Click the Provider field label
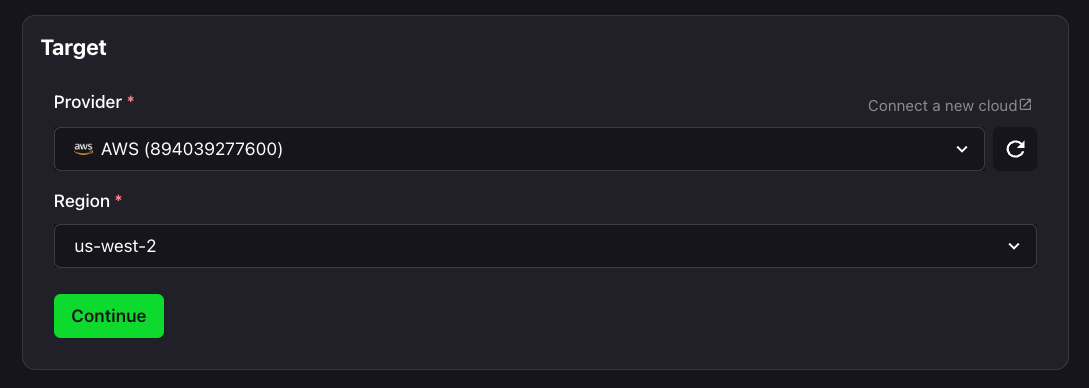This screenshot has height=388, width=1089. coord(88,102)
